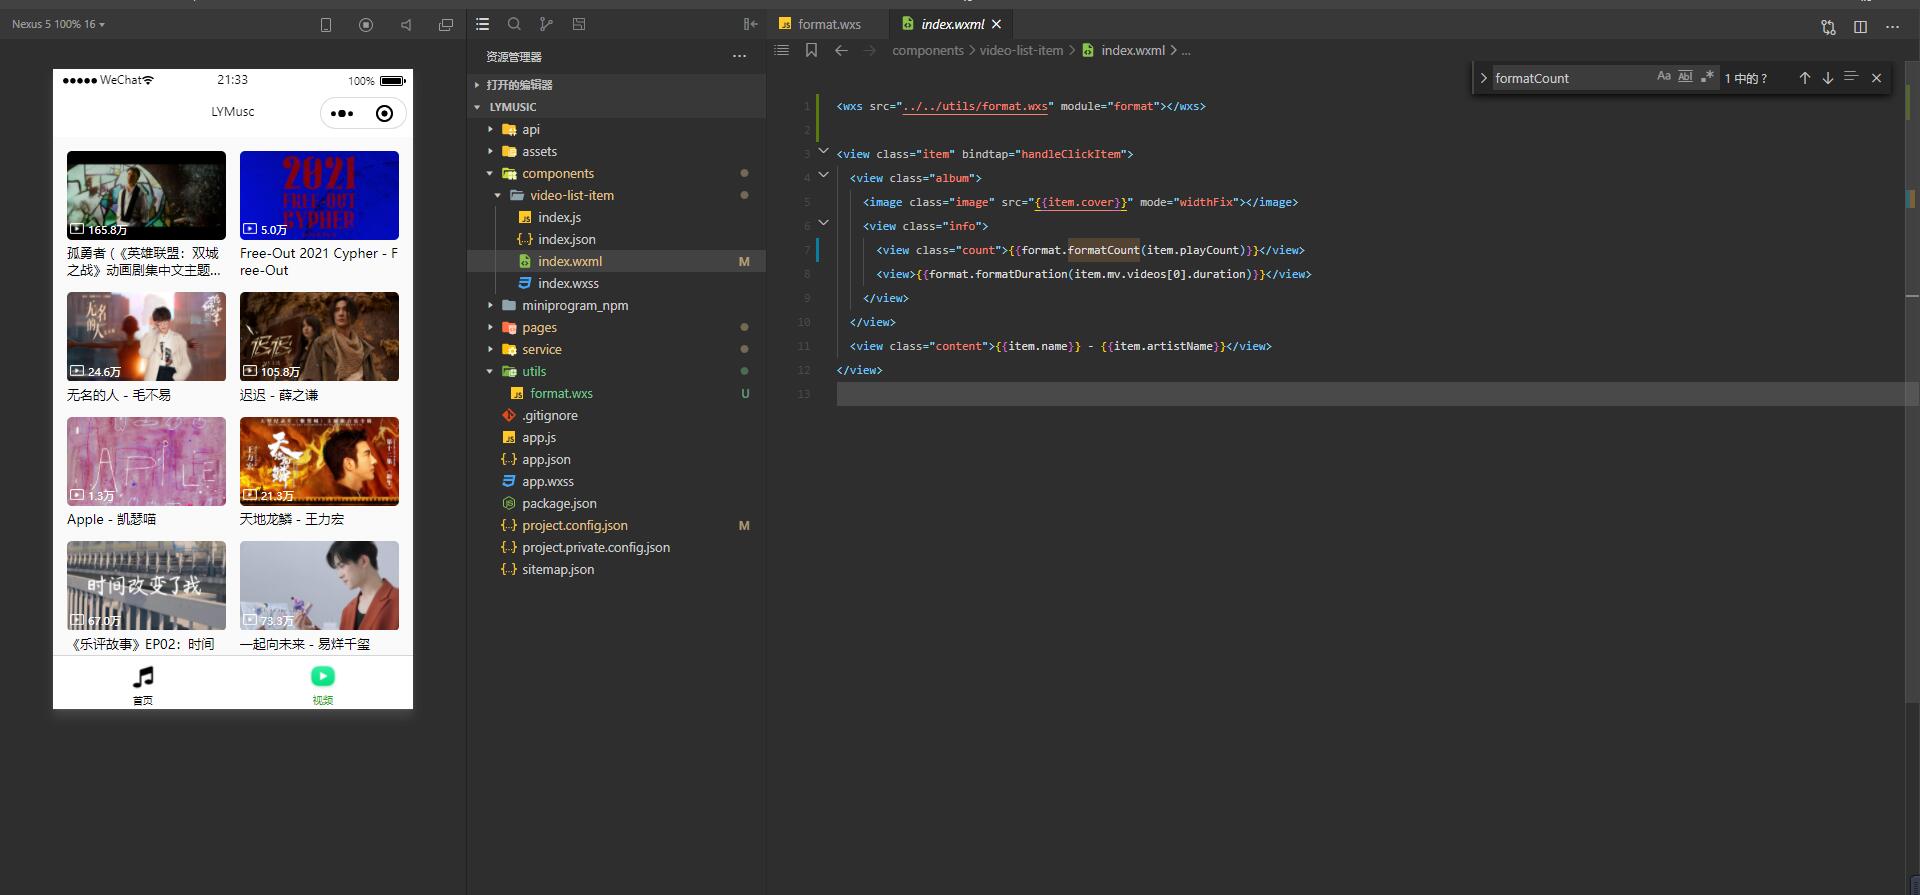Open the explorer list icon in editor sidebar
Image resolution: width=1920 pixels, height=895 pixels.
tap(483, 24)
